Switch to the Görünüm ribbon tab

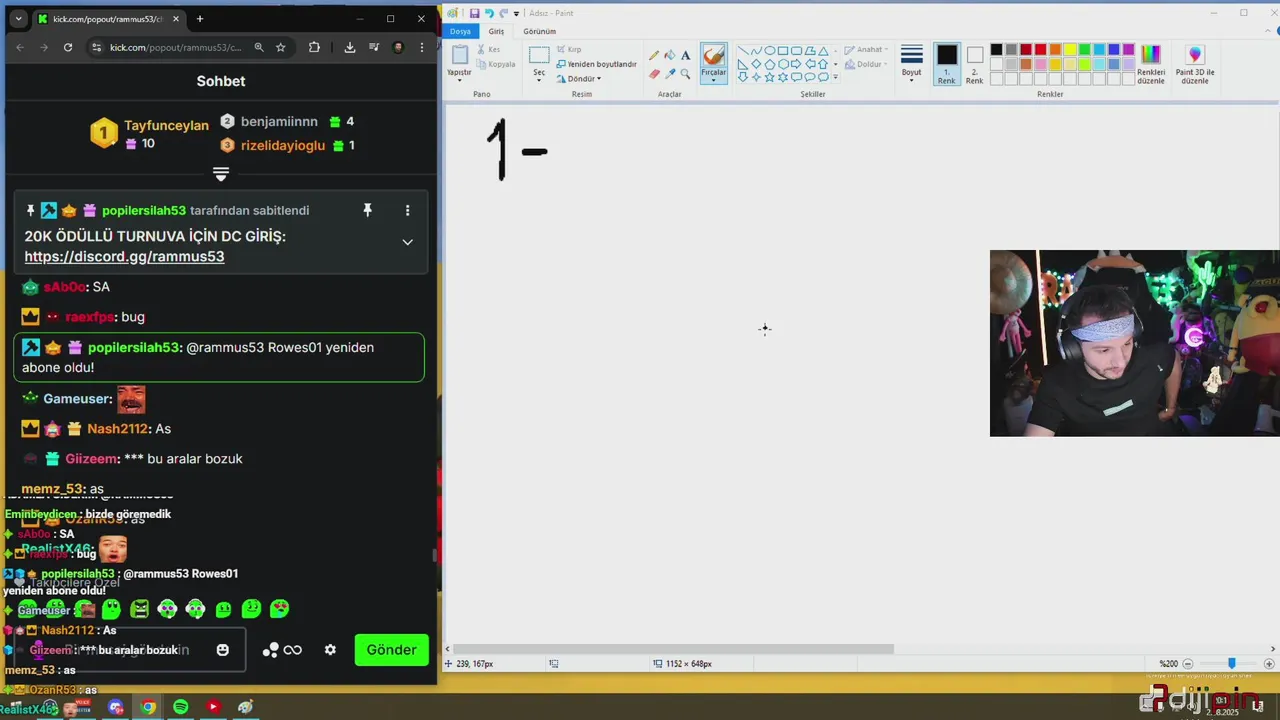pos(539,31)
